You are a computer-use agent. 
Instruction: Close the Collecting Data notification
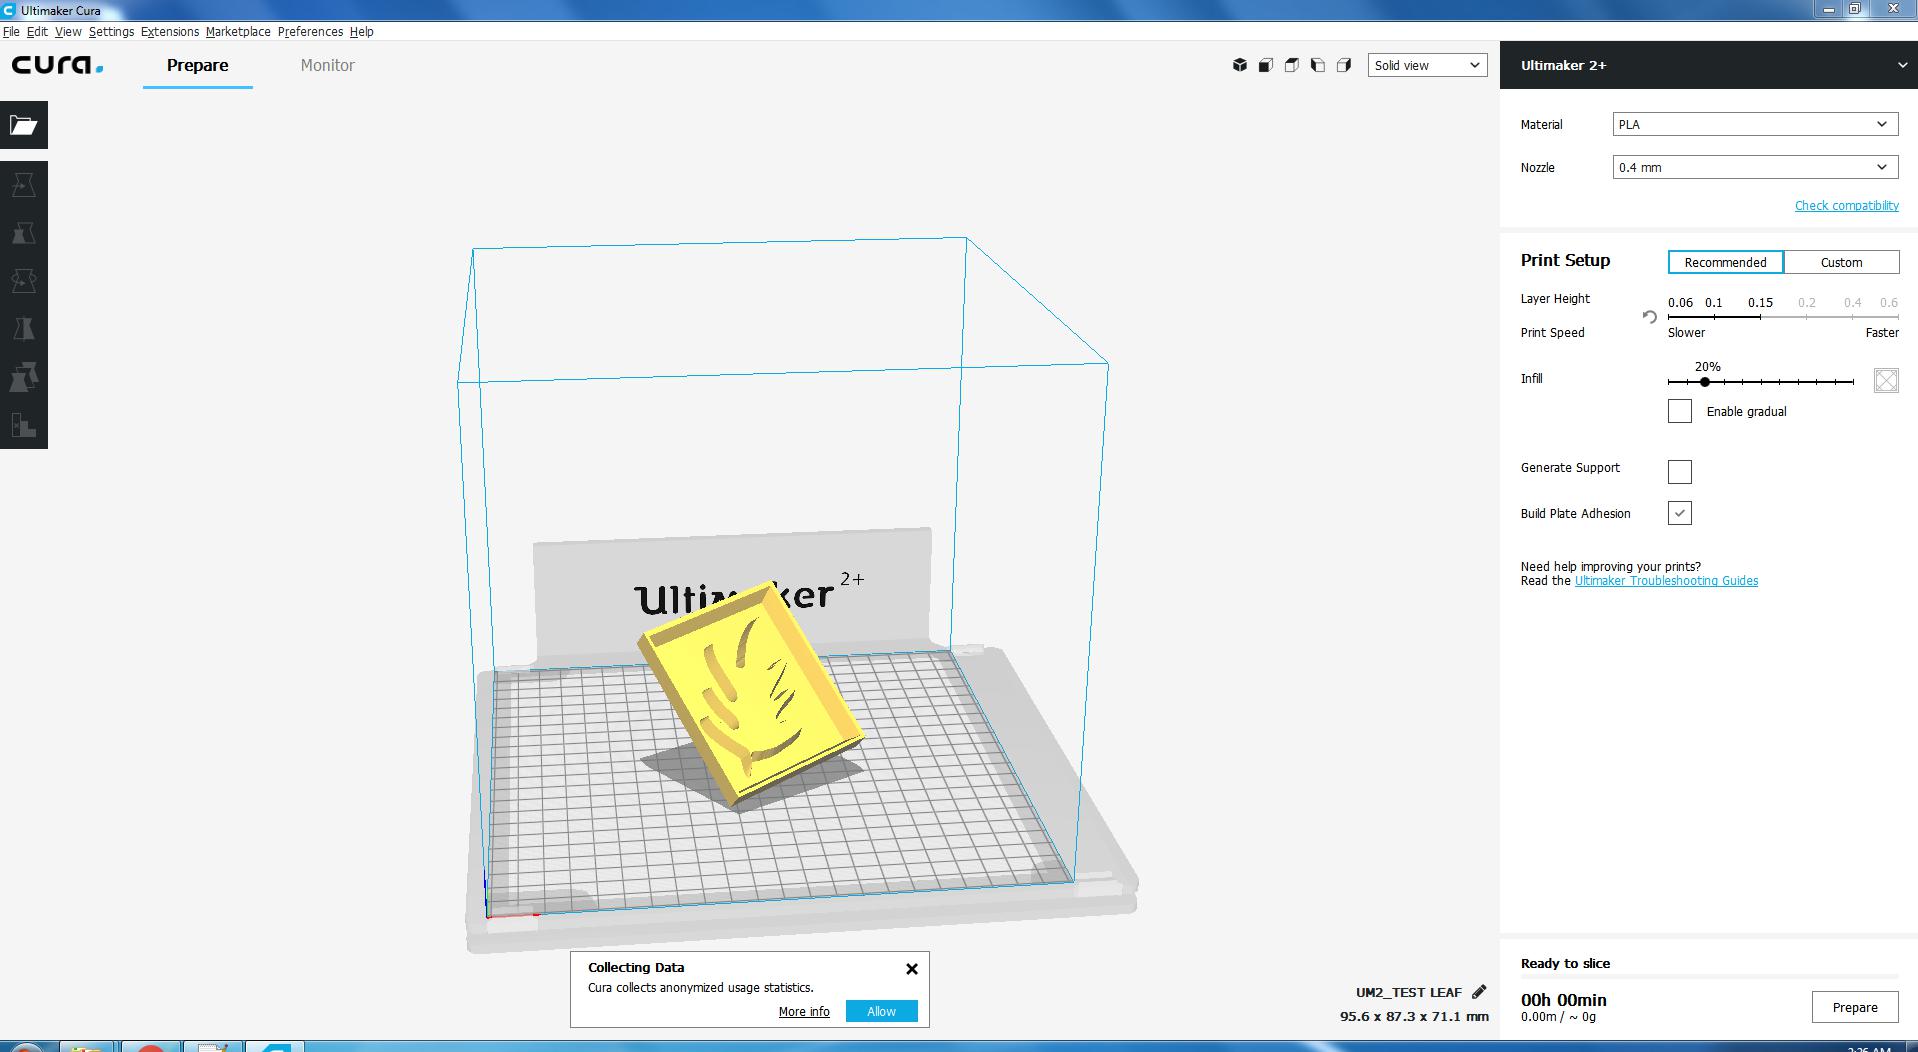click(x=912, y=969)
